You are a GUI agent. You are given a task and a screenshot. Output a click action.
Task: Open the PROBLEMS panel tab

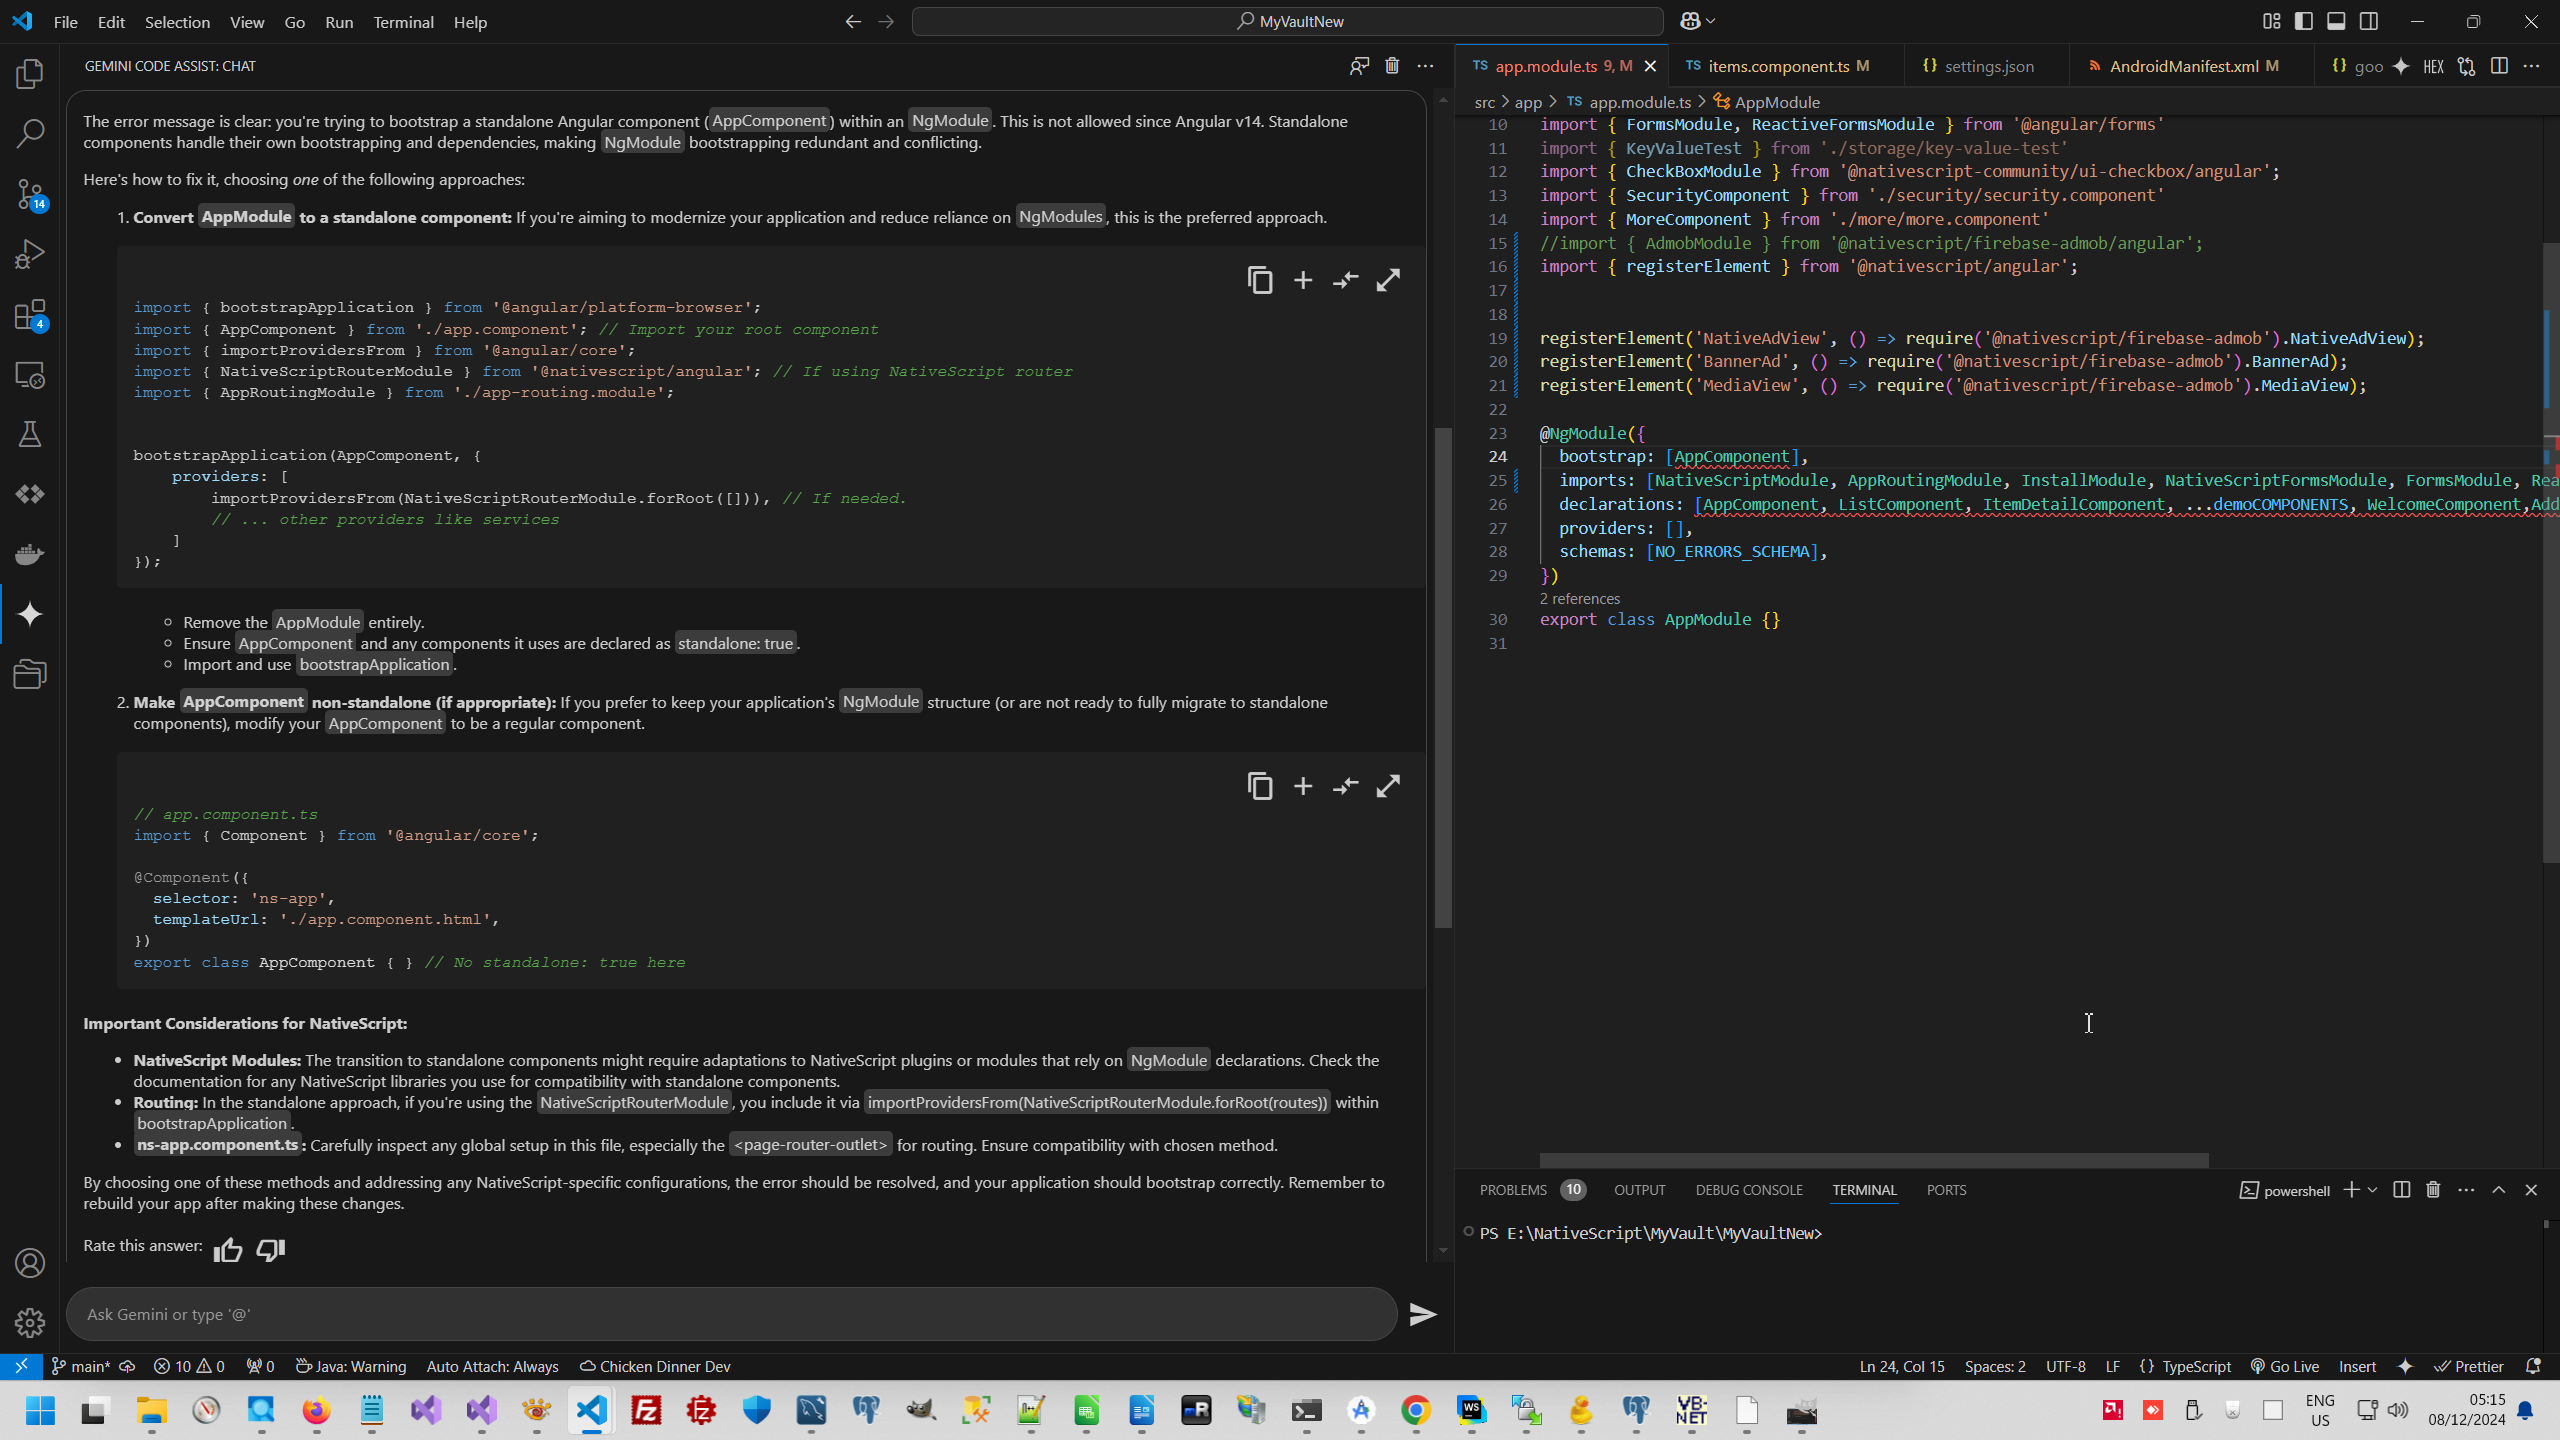point(1513,1190)
